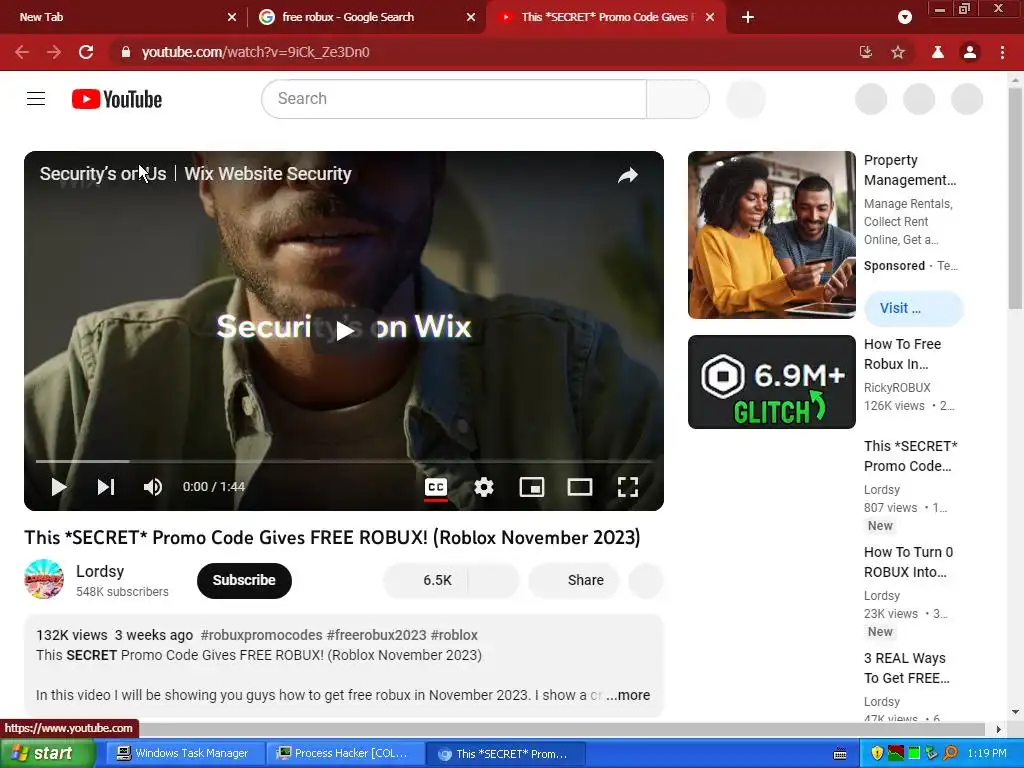The width and height of the screenshot is (1024, 768).
Task: Click the address bar URL
Action: coord(256,52)
